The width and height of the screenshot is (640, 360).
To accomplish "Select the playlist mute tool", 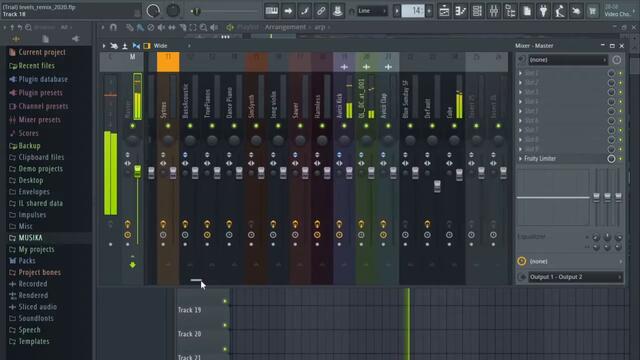I will tap(161, 27).
